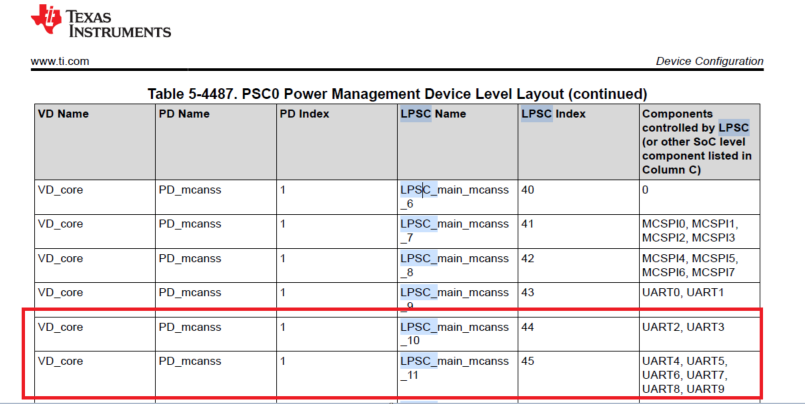Click the Texas Instruments logo

[100, 22]
